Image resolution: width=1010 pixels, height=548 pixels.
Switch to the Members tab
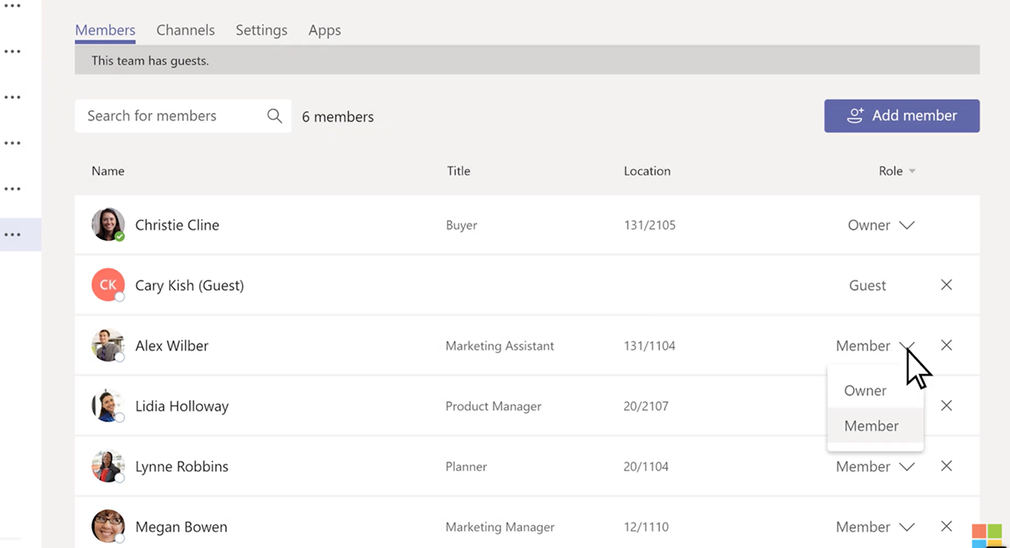[105, 30]
